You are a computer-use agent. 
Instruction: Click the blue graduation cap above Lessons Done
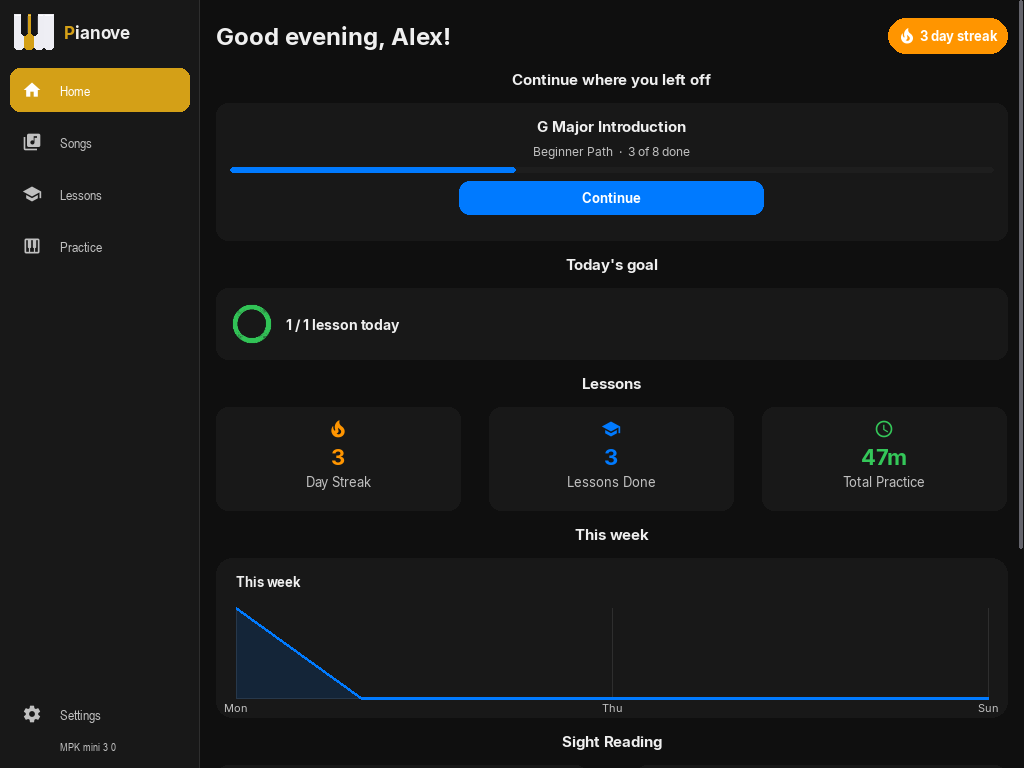tap(611, 429)
